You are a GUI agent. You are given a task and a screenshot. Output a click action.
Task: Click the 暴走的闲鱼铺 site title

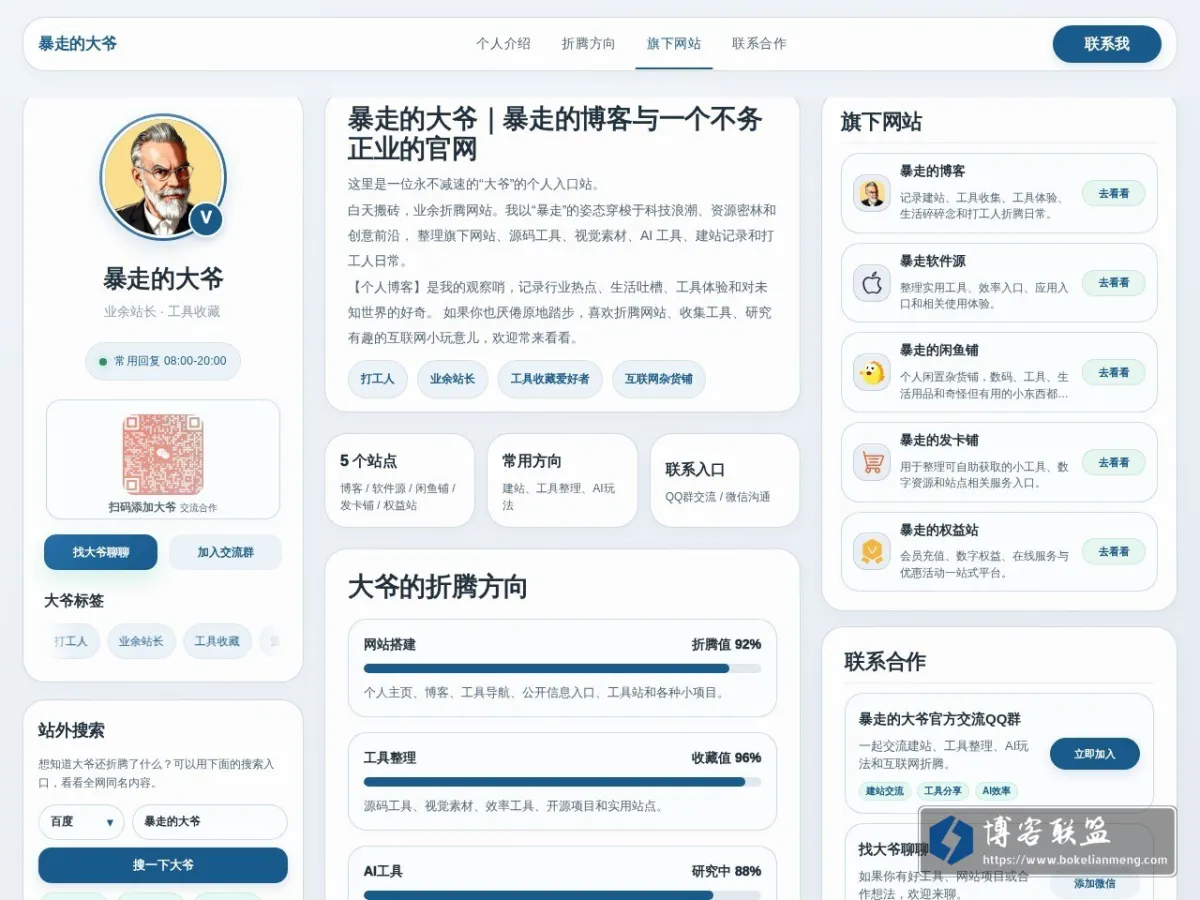[939, 350]
